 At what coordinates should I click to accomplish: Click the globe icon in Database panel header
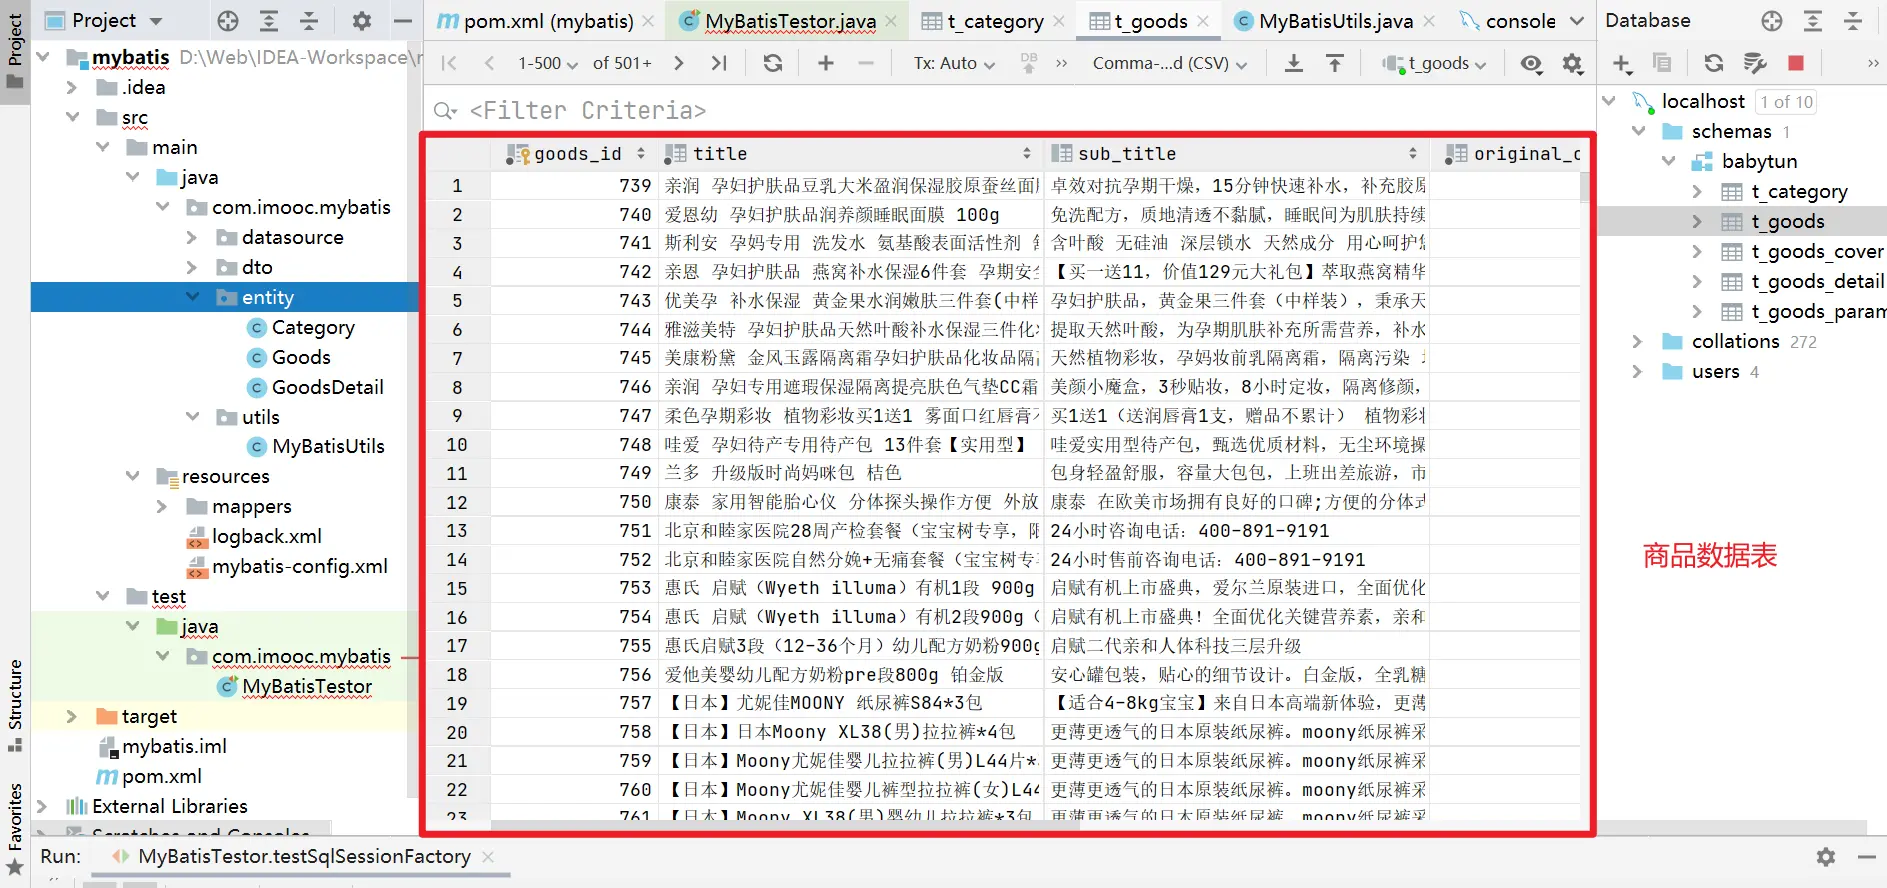[x=1772, y=21]
